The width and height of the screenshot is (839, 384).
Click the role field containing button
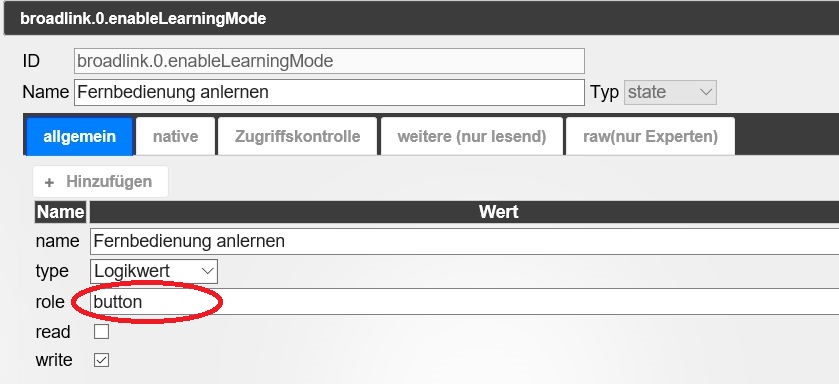coord(464,302)
